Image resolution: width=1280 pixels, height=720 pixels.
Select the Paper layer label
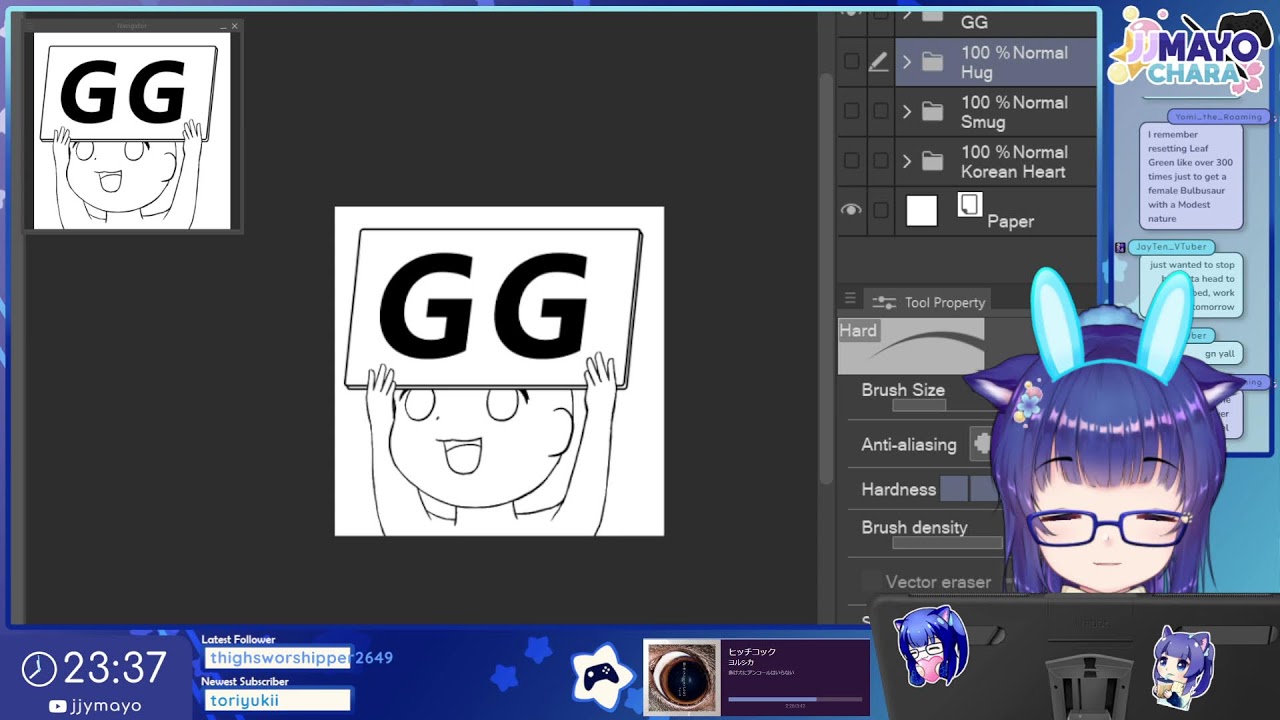click(1010, 221)
